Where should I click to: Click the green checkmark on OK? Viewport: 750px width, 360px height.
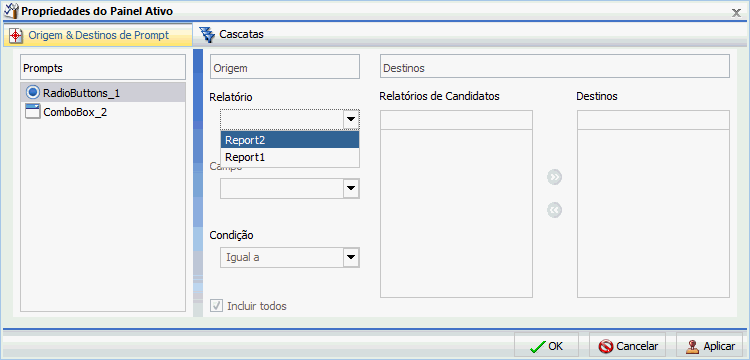click(x=538, y=346)
